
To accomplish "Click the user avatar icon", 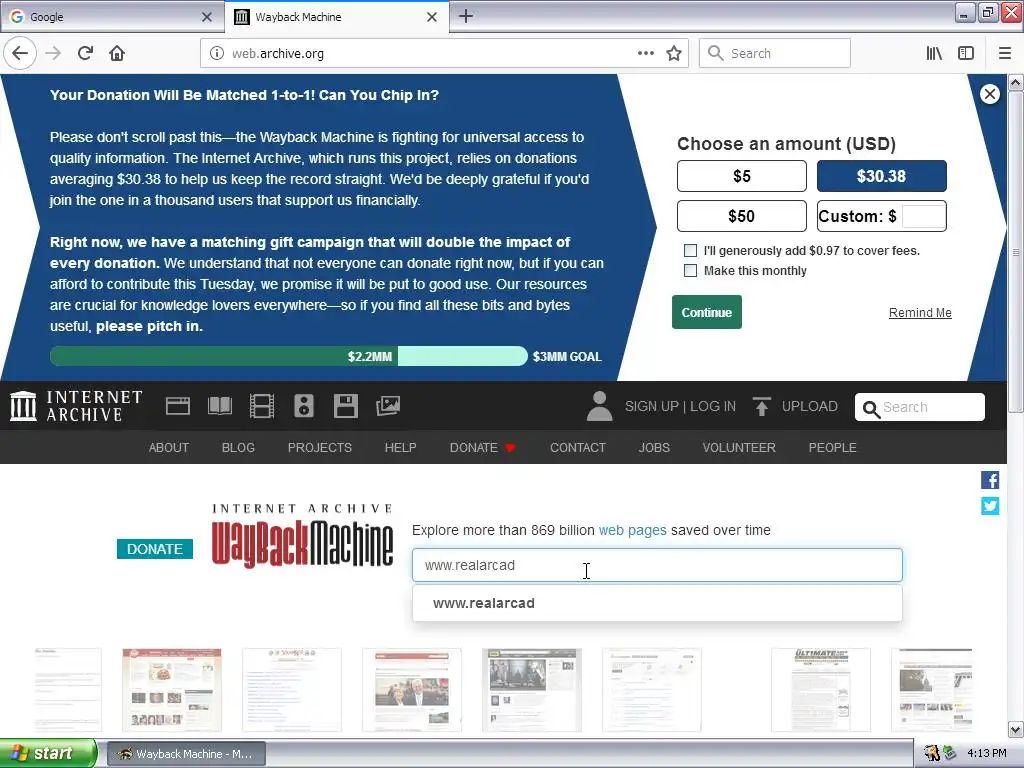I will (599, 406).
